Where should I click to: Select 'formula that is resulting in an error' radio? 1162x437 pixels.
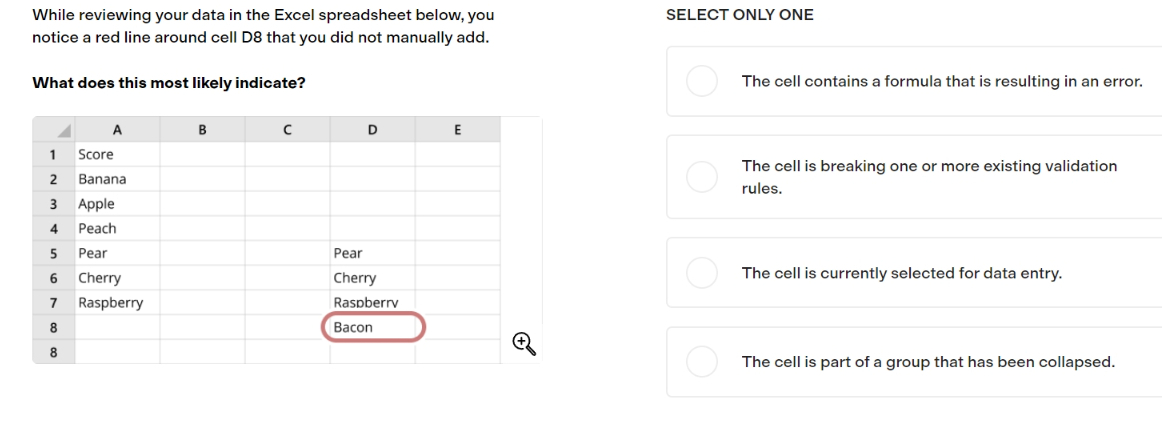click(701, 81)
